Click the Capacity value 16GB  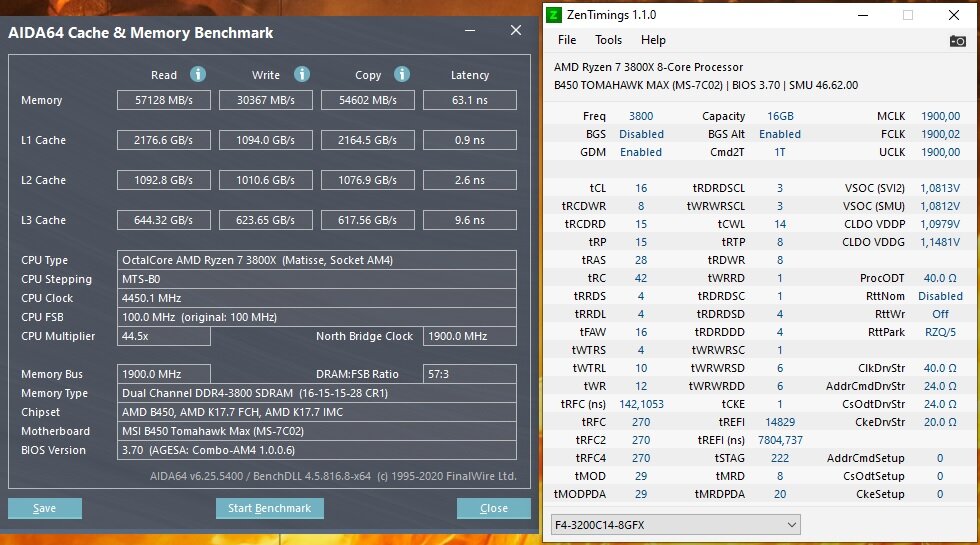coord(780,116)
